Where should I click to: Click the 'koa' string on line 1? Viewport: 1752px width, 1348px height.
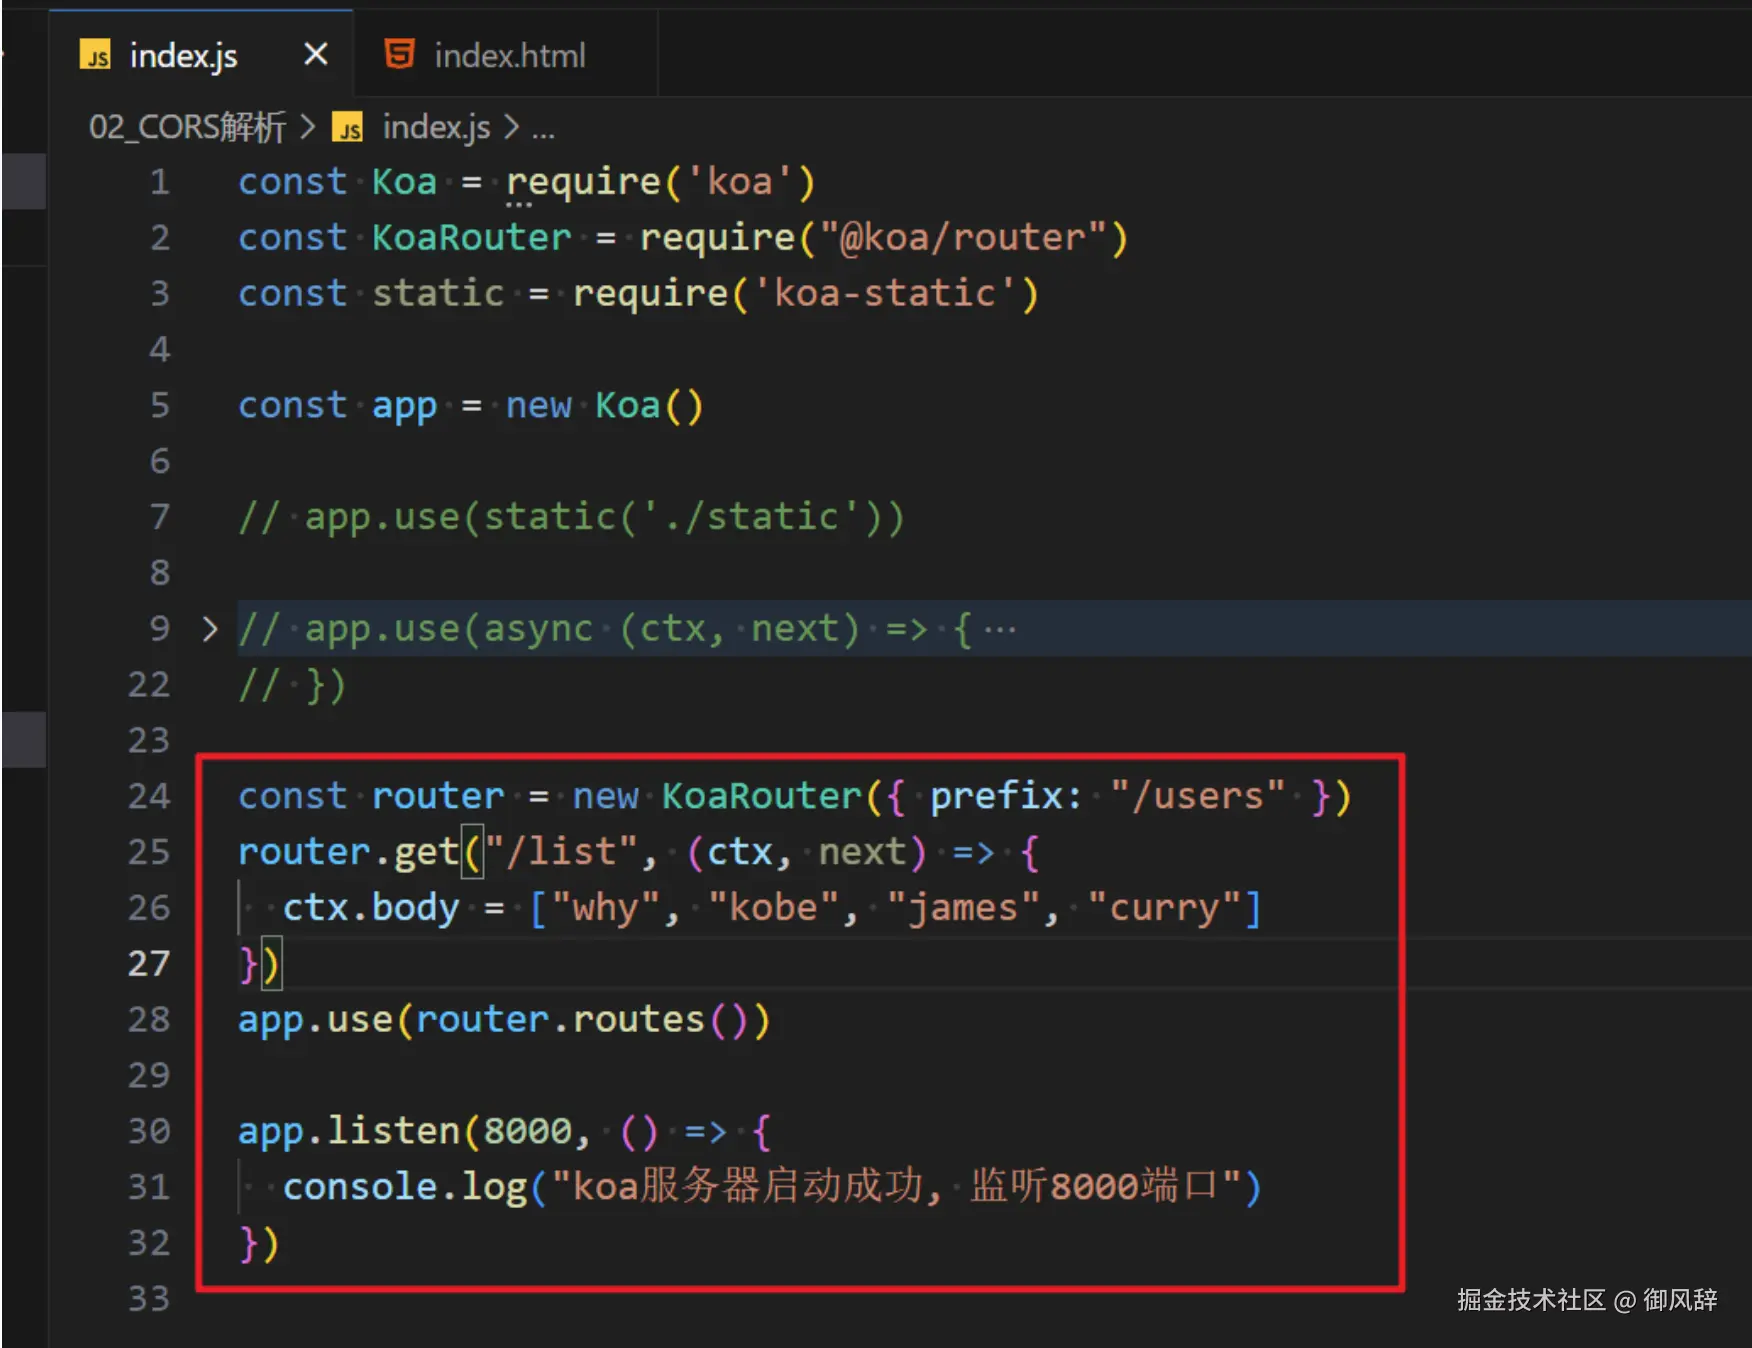point(739,182)
